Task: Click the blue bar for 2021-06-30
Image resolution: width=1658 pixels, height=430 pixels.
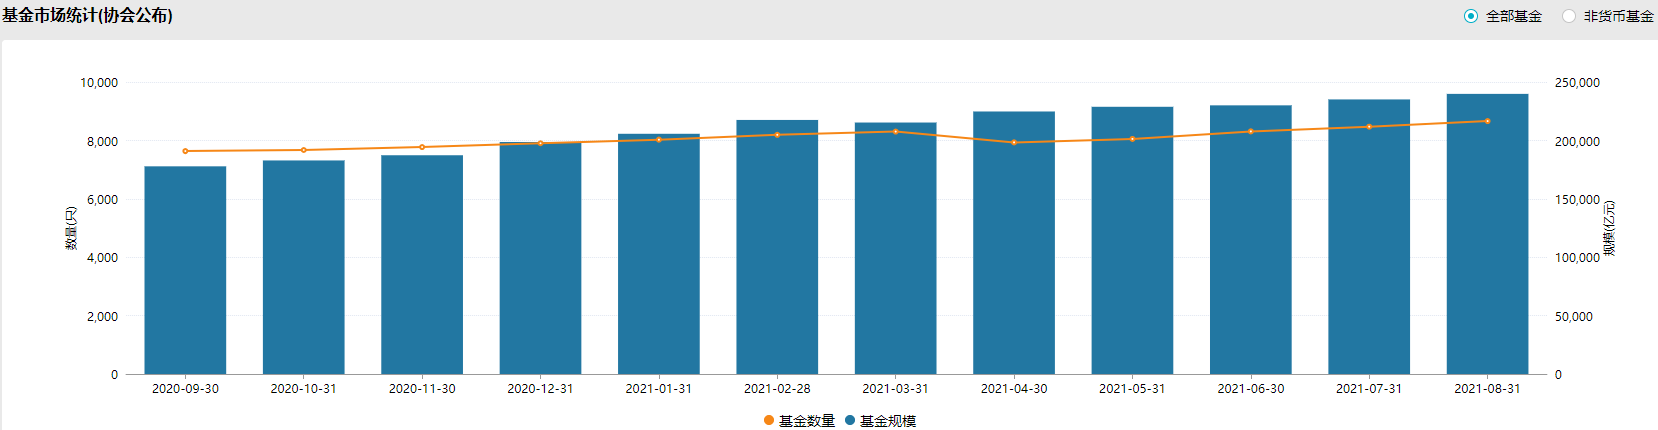Action: pyautogui.click(x=1250, y=240)
